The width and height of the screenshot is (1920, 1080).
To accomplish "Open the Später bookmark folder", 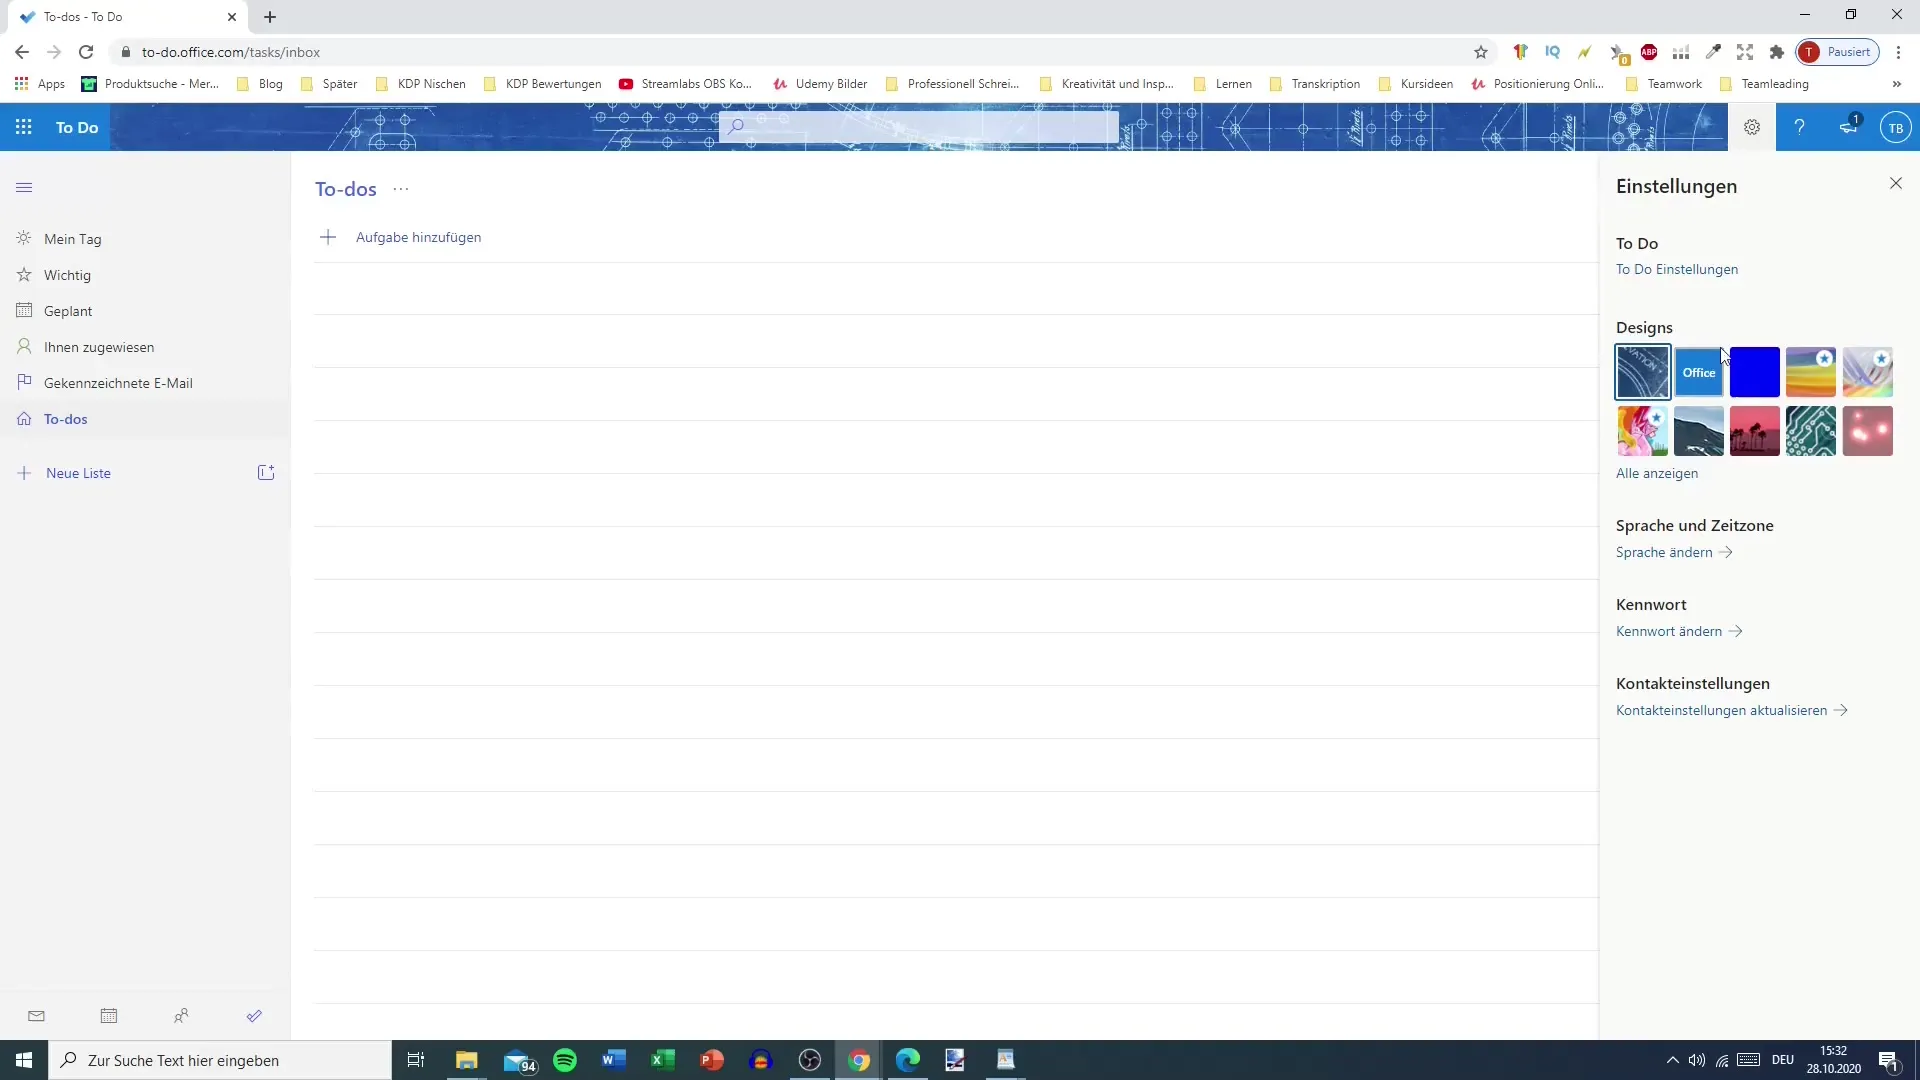I will click(x=329, y=84).
